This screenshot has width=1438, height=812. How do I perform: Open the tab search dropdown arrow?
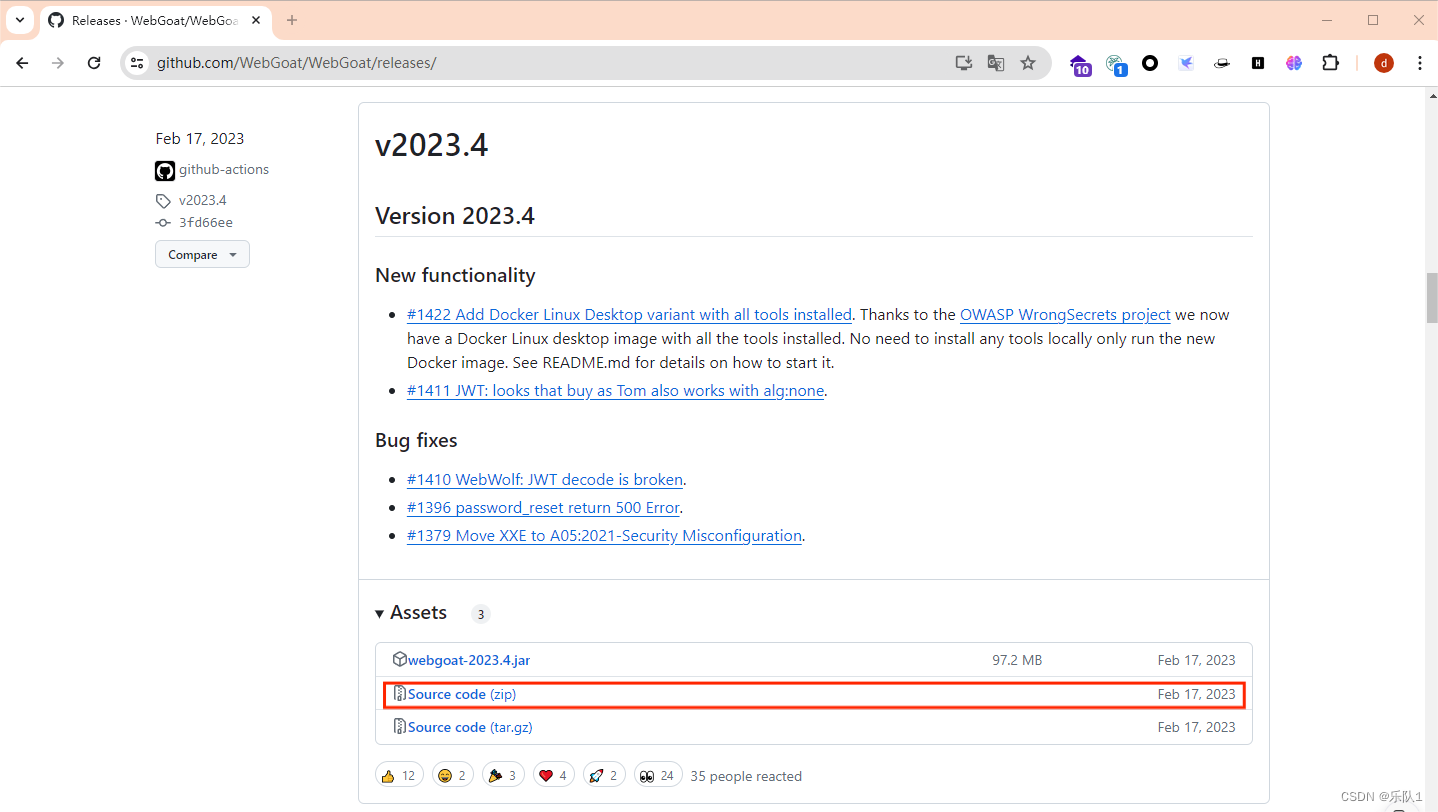point(19,20)
